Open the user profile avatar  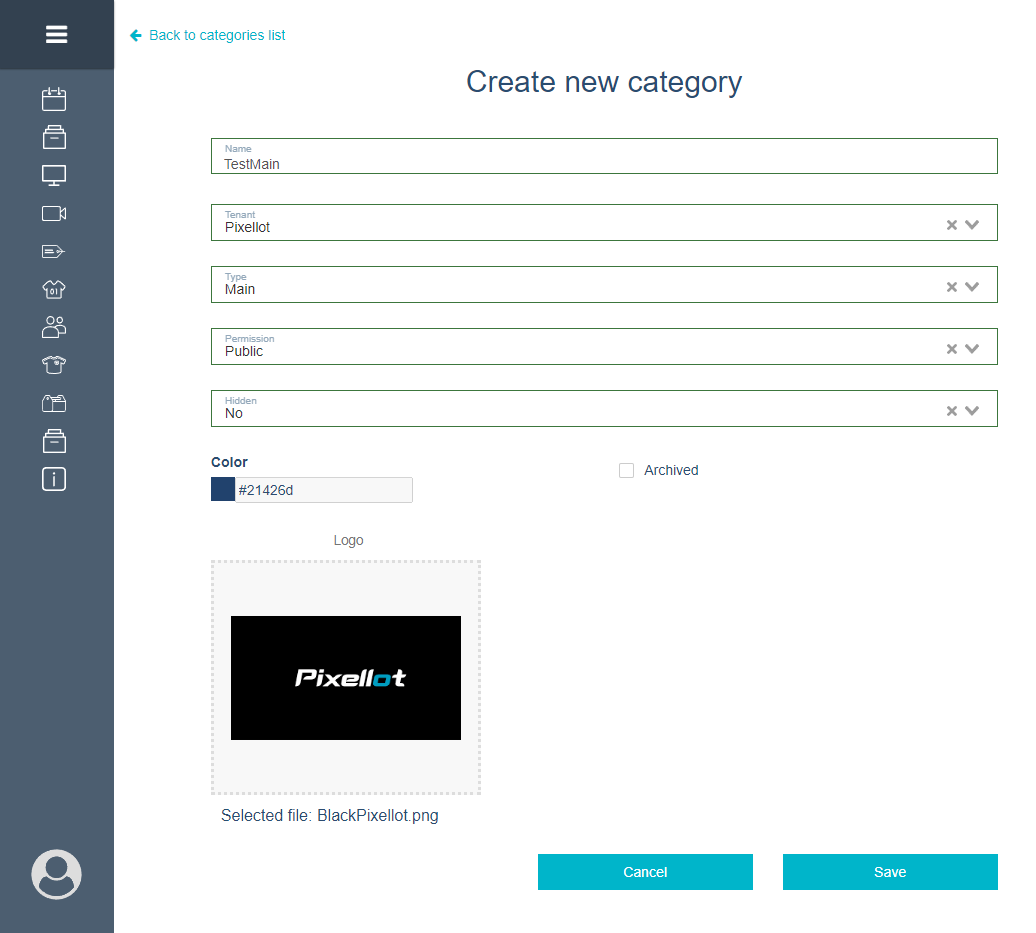tap(56, 874)
